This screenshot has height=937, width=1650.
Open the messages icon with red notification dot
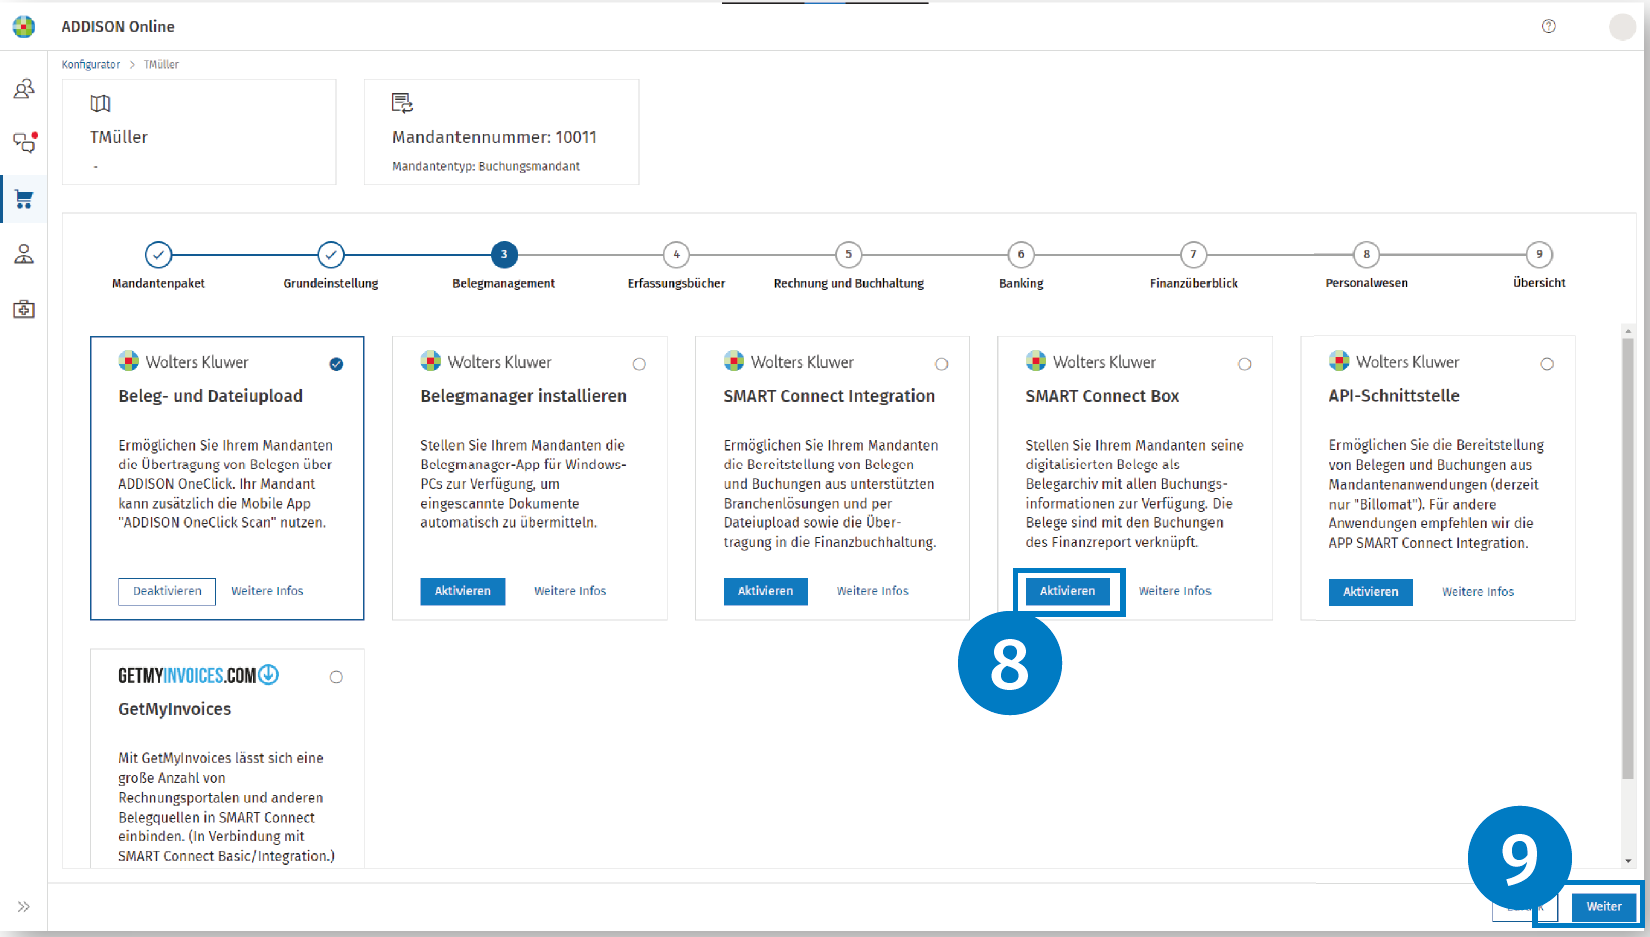[x=24, y=142]
